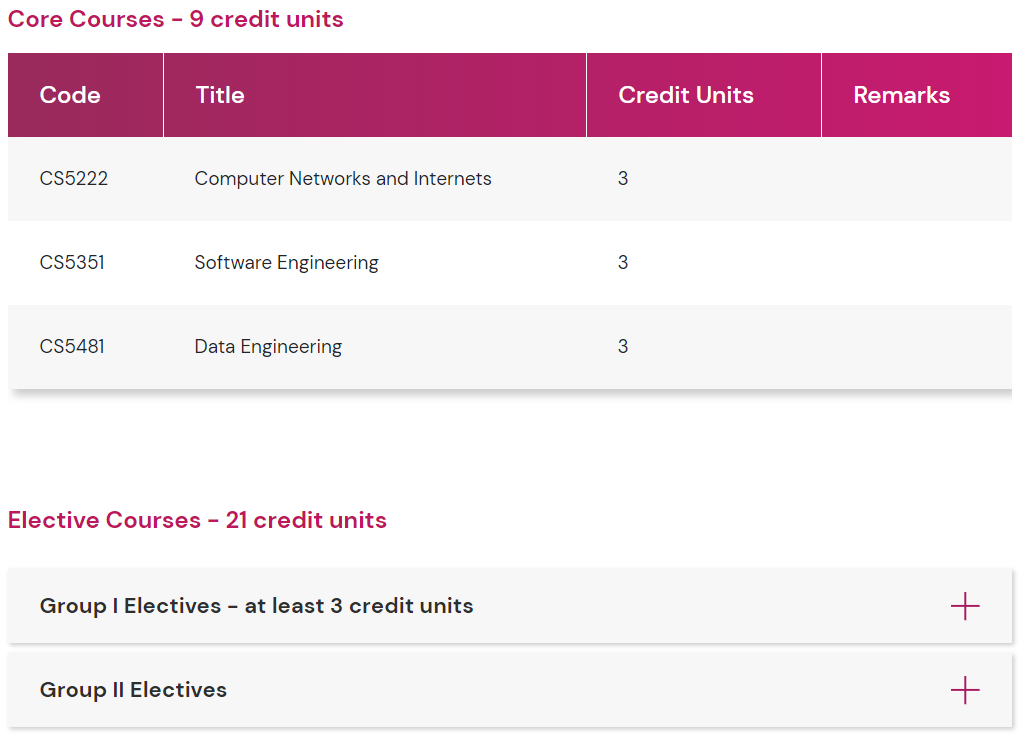Click Software Engineering course title
The width and height of the screenshot is (1020, 735).
coord(286,263)
